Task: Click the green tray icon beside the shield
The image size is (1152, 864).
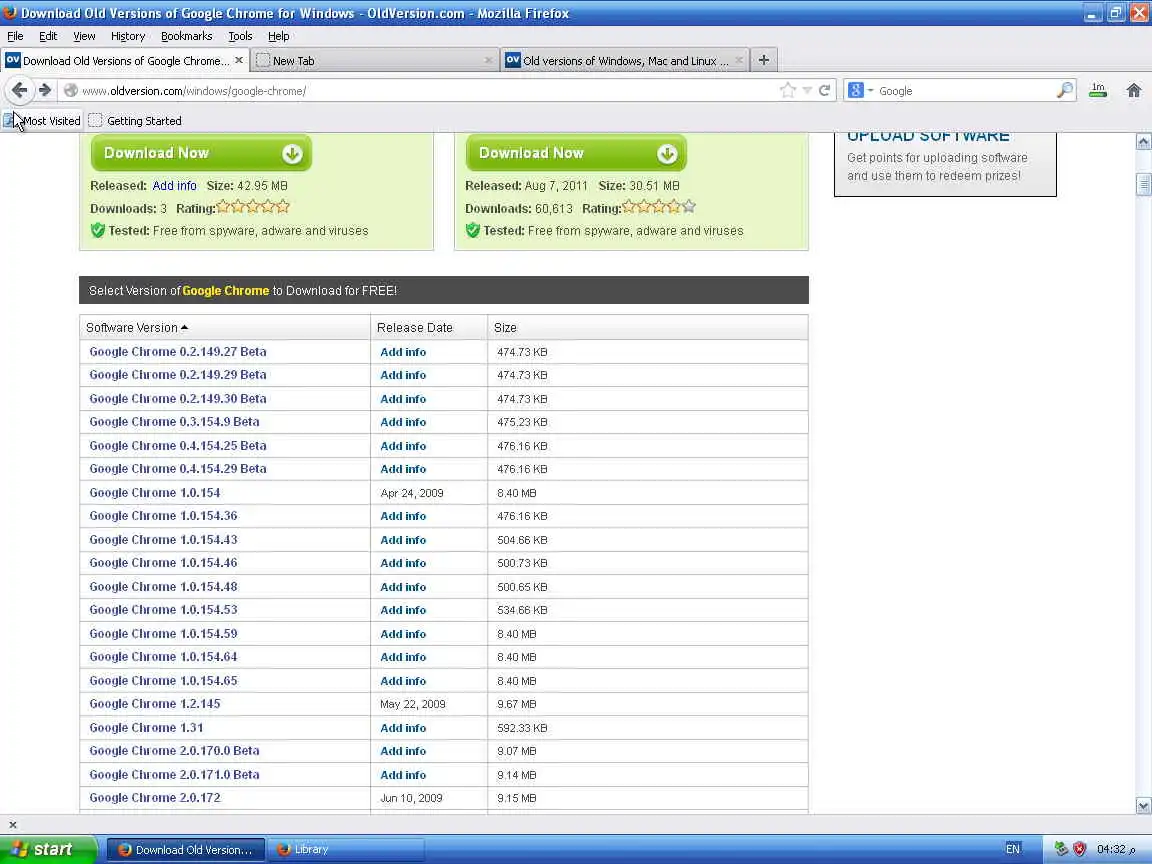Action: [1061, 849]
